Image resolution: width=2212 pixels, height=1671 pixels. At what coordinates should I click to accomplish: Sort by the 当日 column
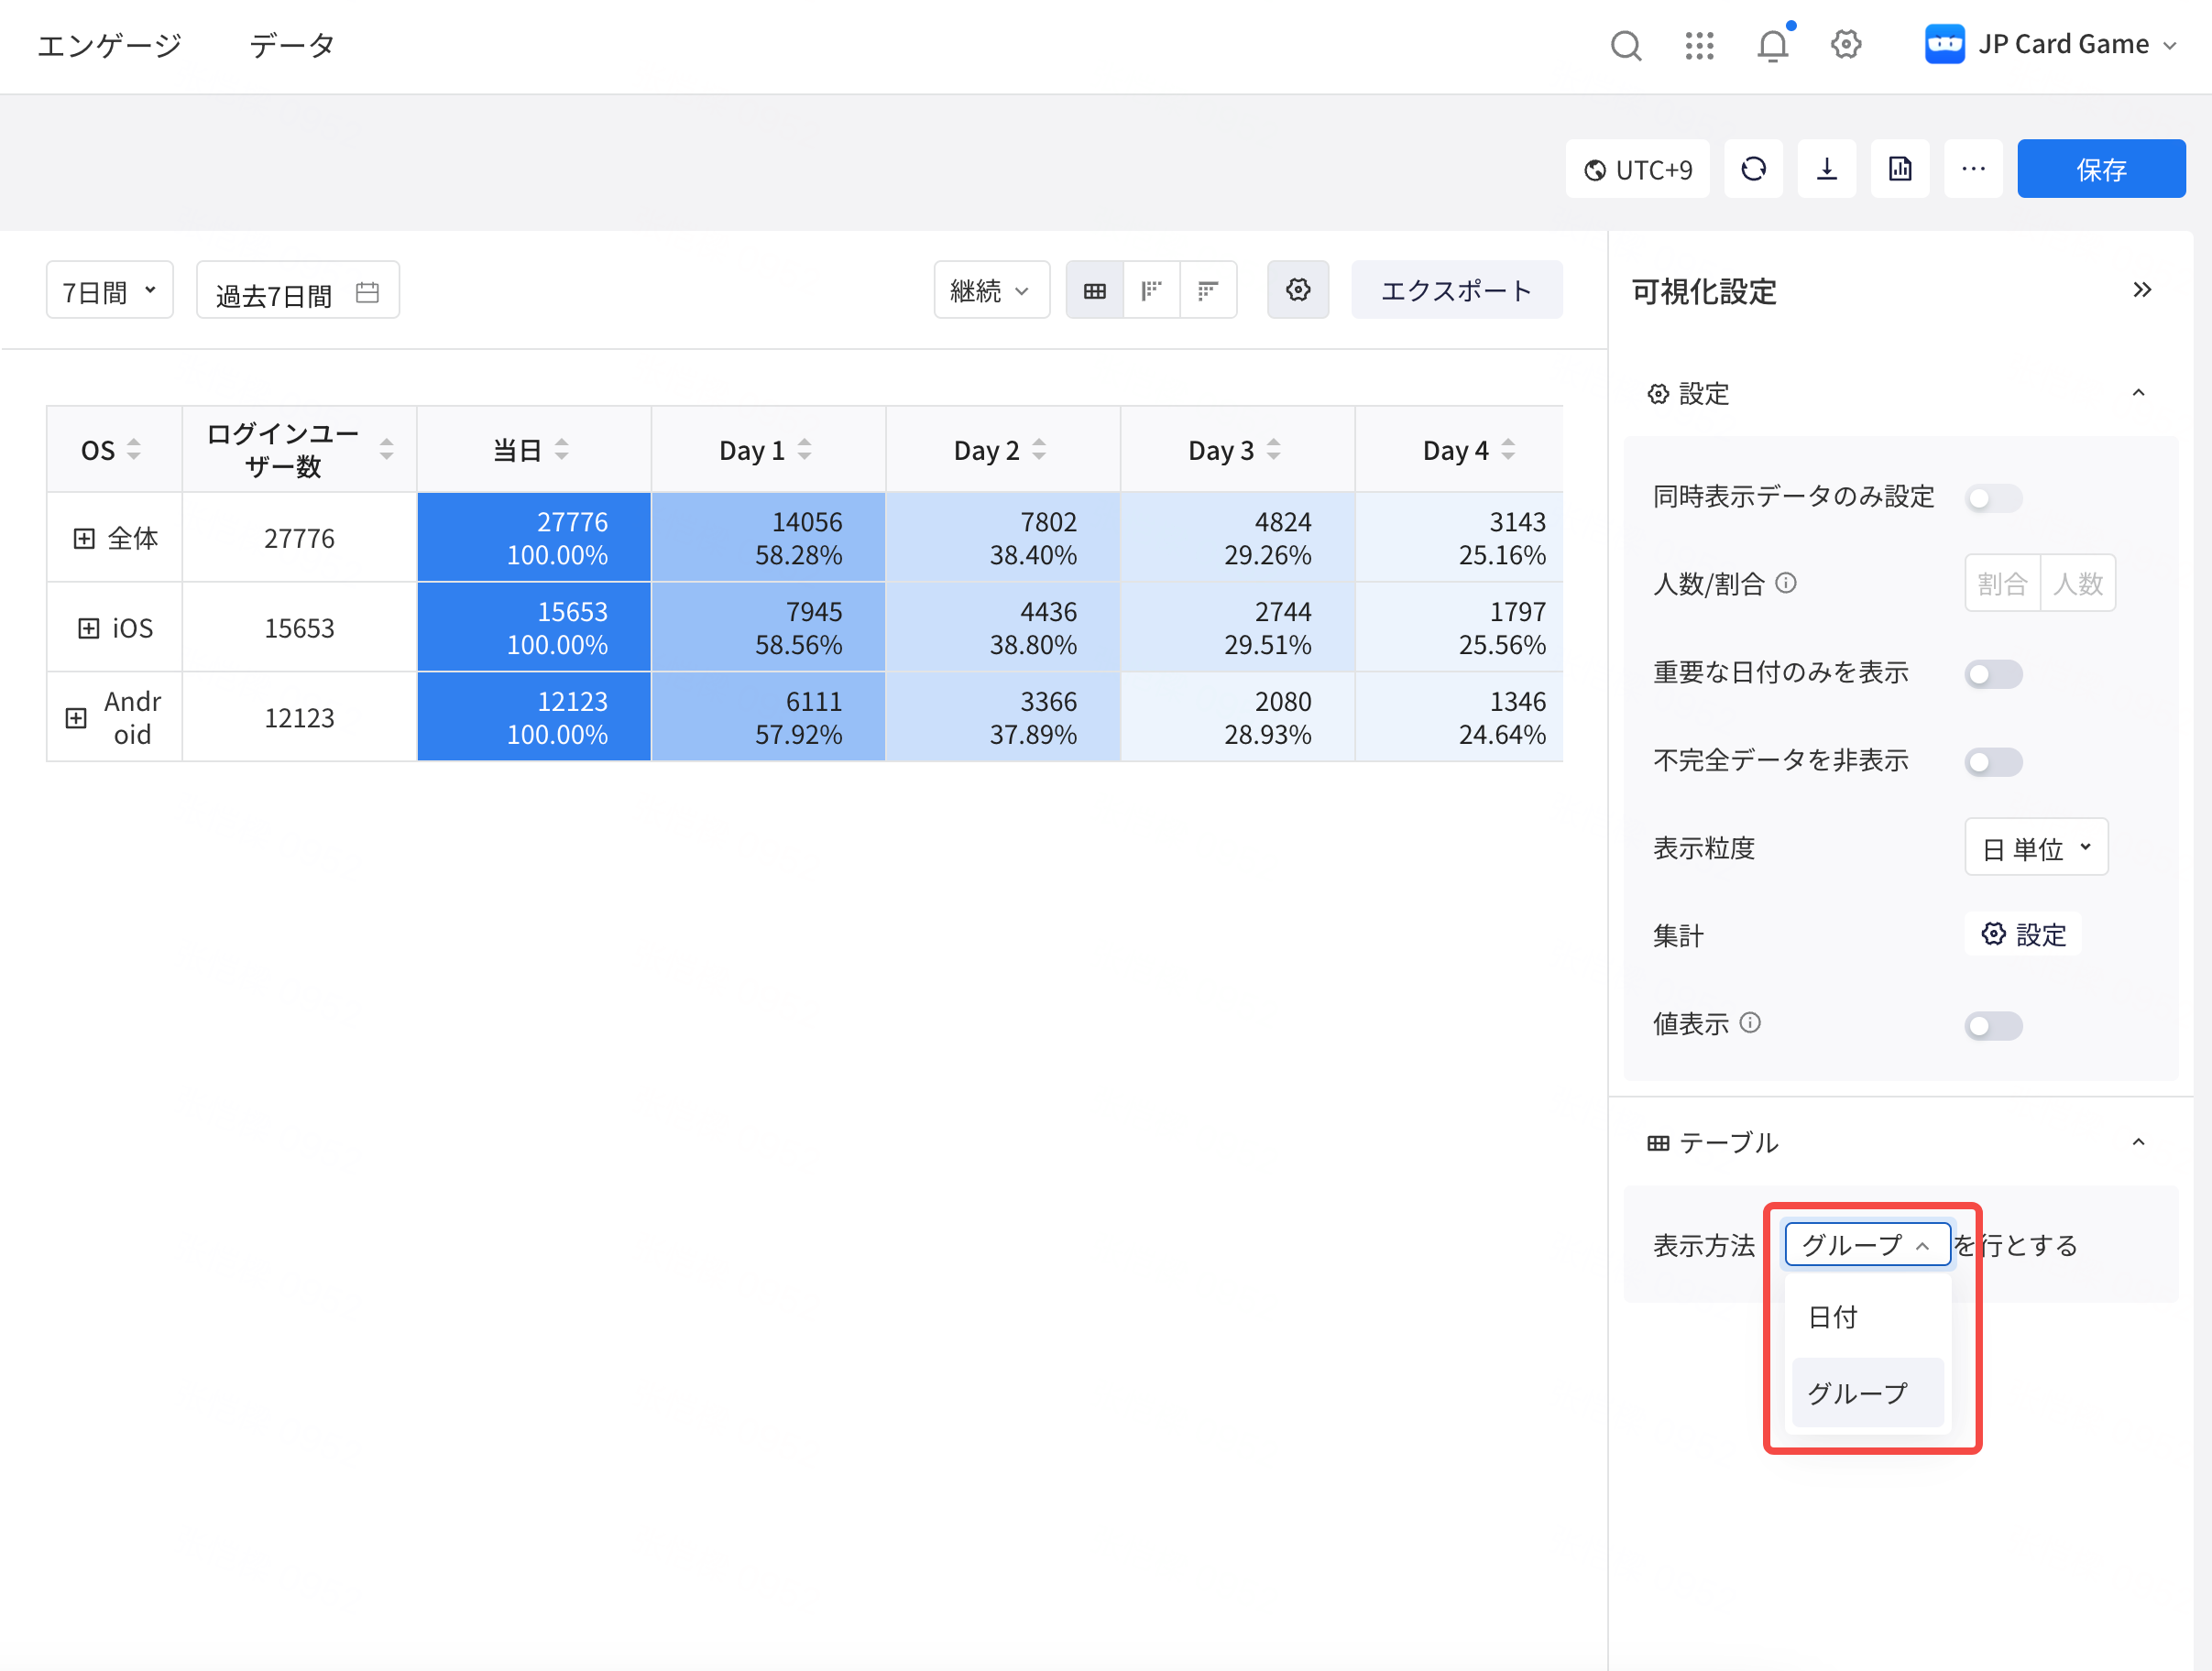tap(562, 450)
